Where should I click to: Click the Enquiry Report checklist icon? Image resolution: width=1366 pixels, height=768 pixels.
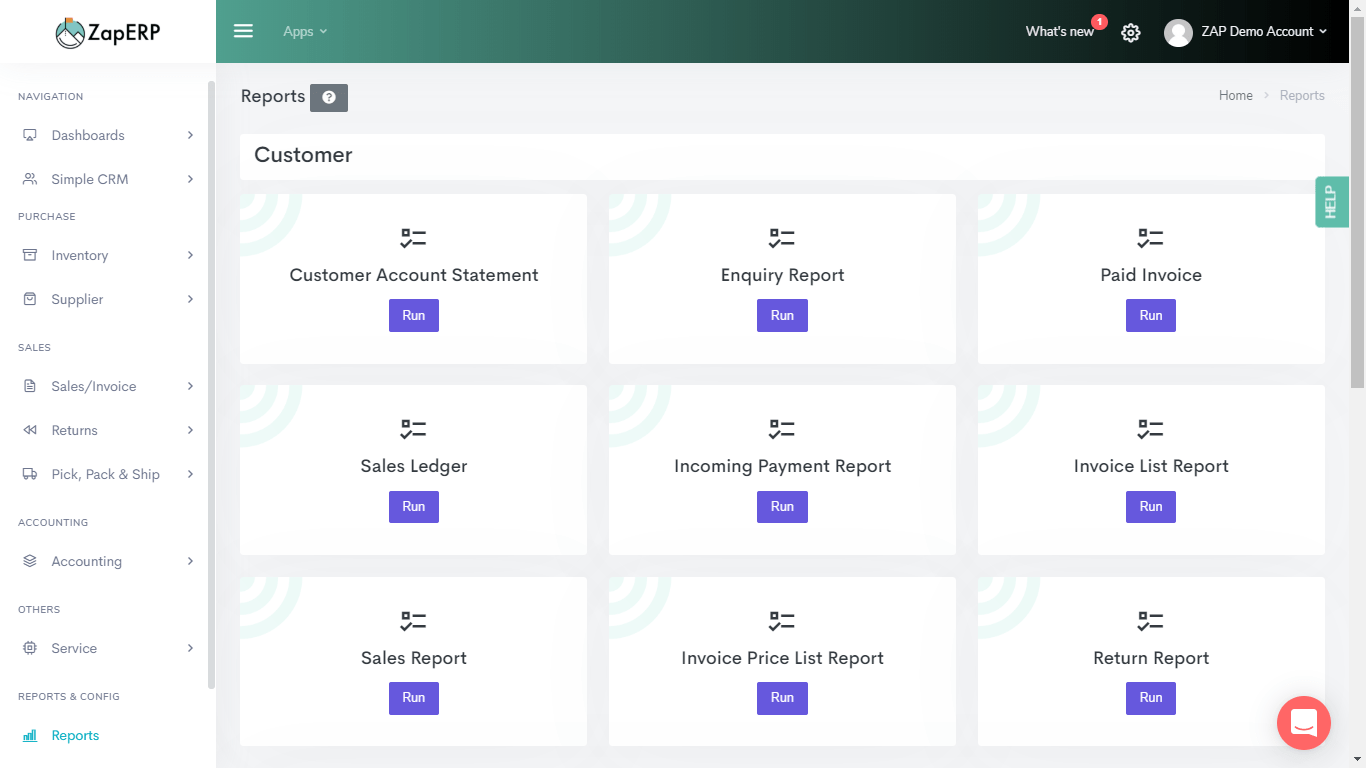782,238
